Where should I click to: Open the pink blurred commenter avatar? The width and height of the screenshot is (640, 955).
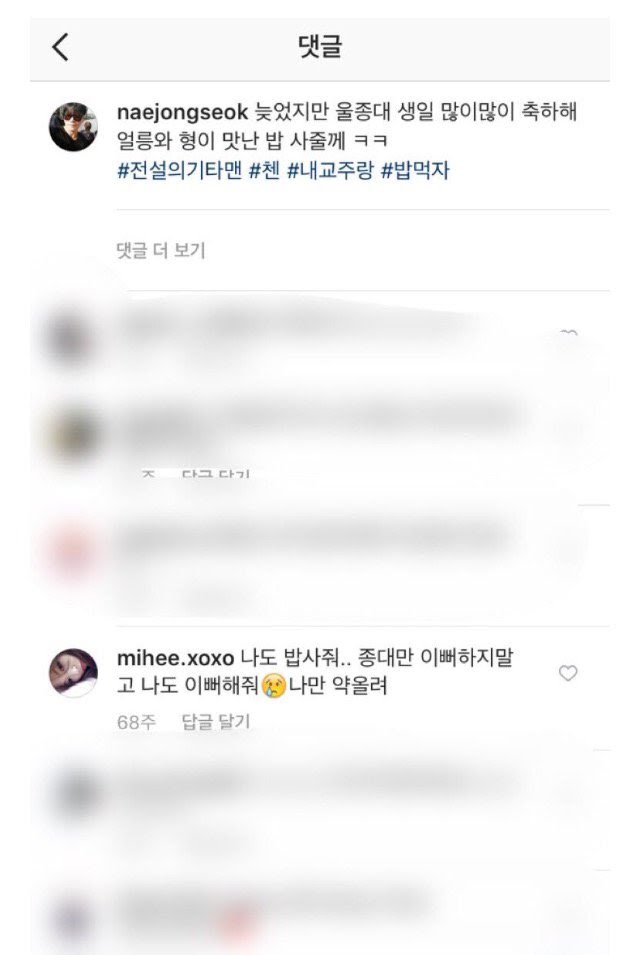(x=72, y=554)
